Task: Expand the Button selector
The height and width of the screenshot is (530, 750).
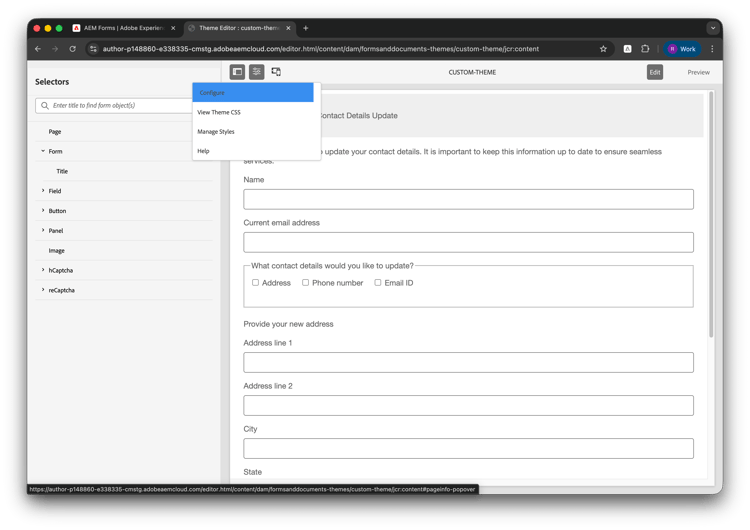Action: pos(43,210)
